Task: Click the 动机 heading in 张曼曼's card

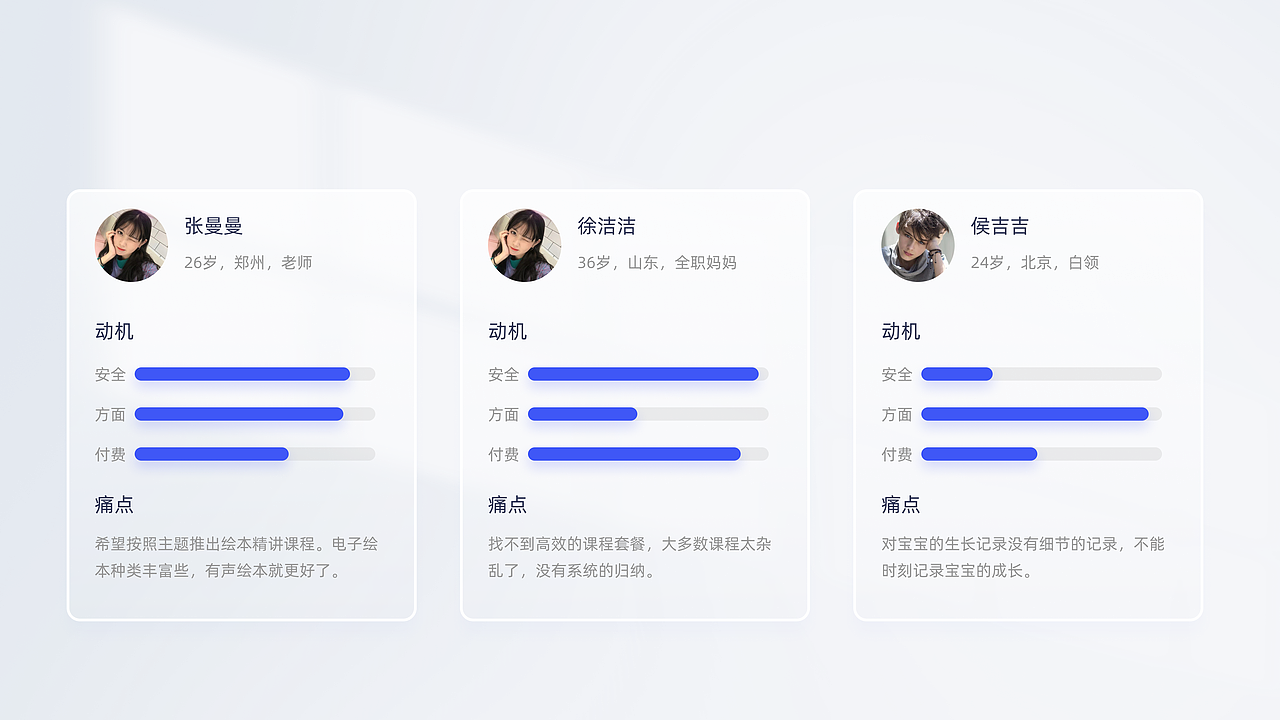Action: 114,331
